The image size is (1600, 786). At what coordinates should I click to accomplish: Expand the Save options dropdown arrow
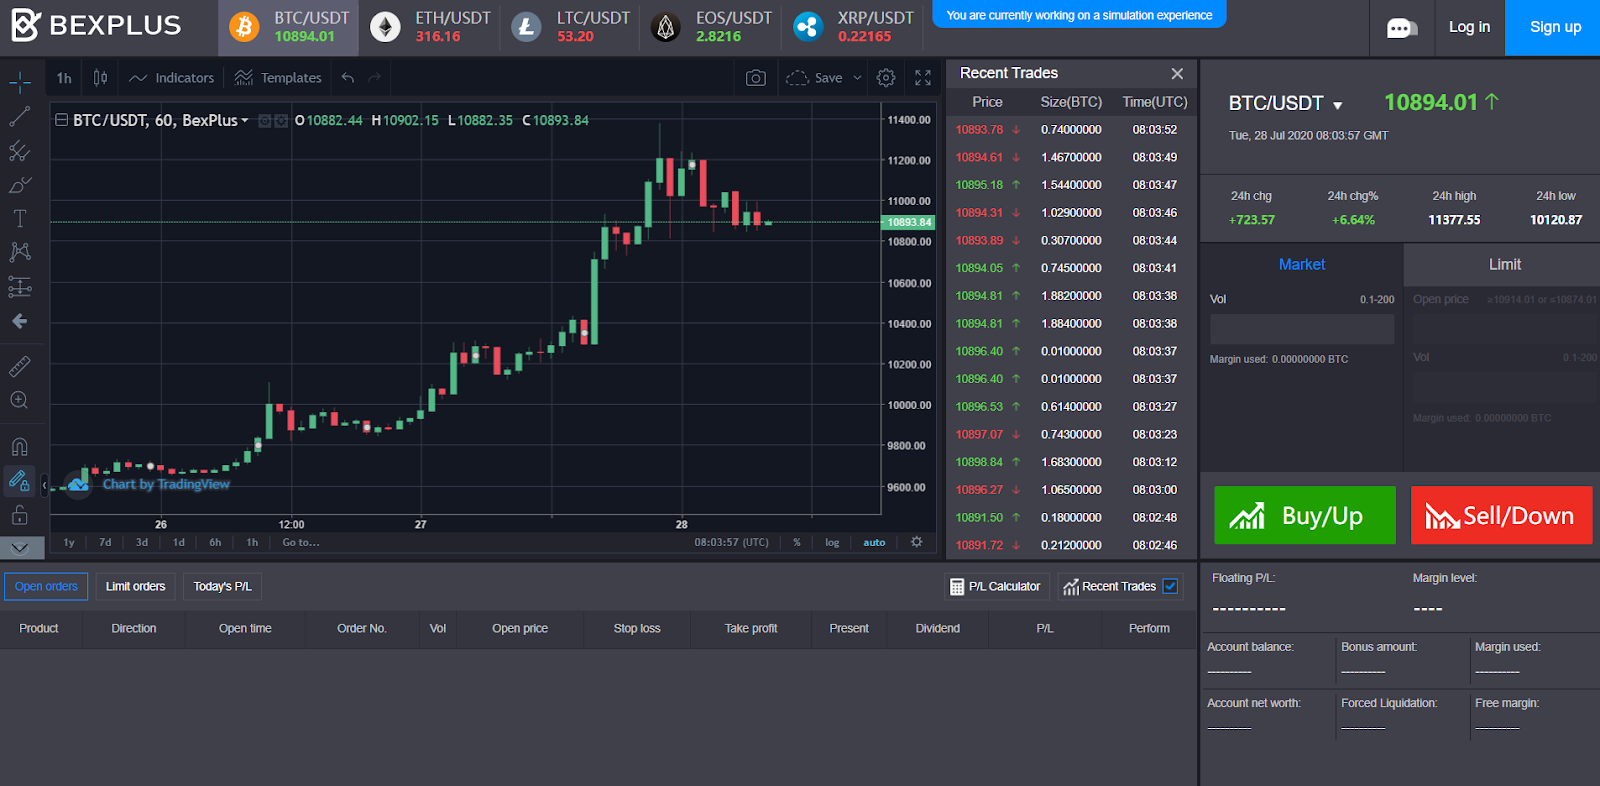coord(857,78)
